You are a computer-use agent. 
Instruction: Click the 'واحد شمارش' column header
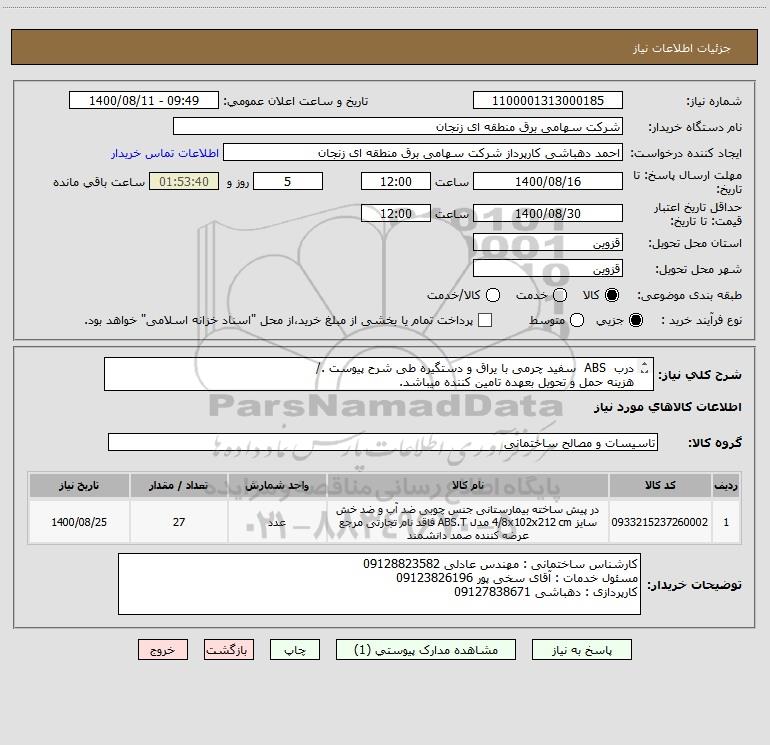(x=277, y=485)
